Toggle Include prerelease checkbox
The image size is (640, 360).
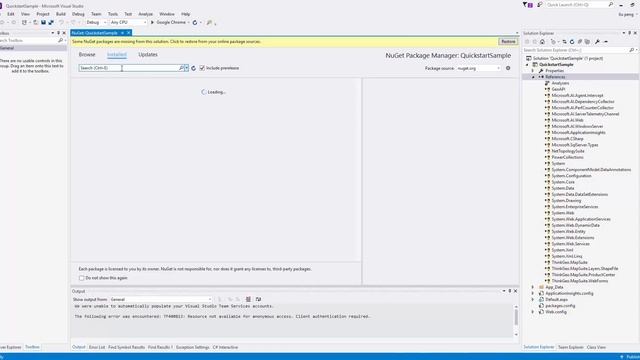tap(202, 68)
